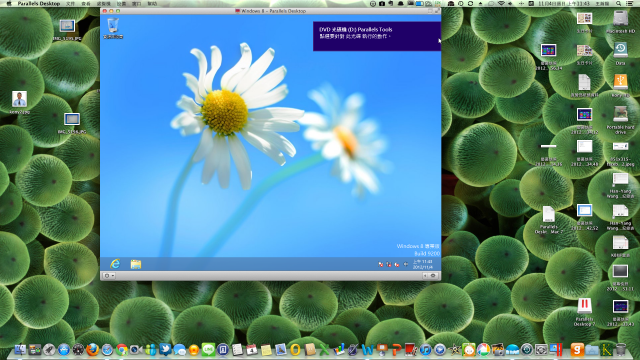Open the Parallels gear dropdown in the status bar
This screenshot has width=640, height=360.
click(x=109, y=276)
